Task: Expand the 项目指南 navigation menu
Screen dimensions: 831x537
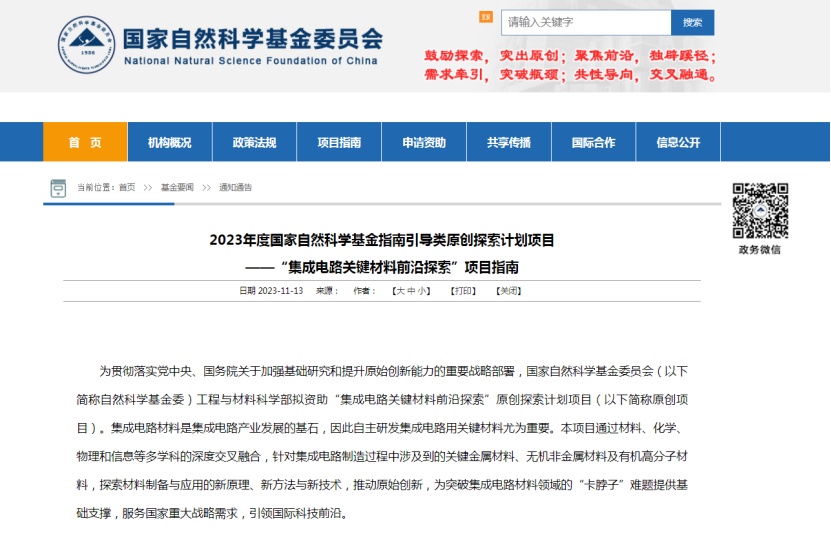Action: pos(339,142)
